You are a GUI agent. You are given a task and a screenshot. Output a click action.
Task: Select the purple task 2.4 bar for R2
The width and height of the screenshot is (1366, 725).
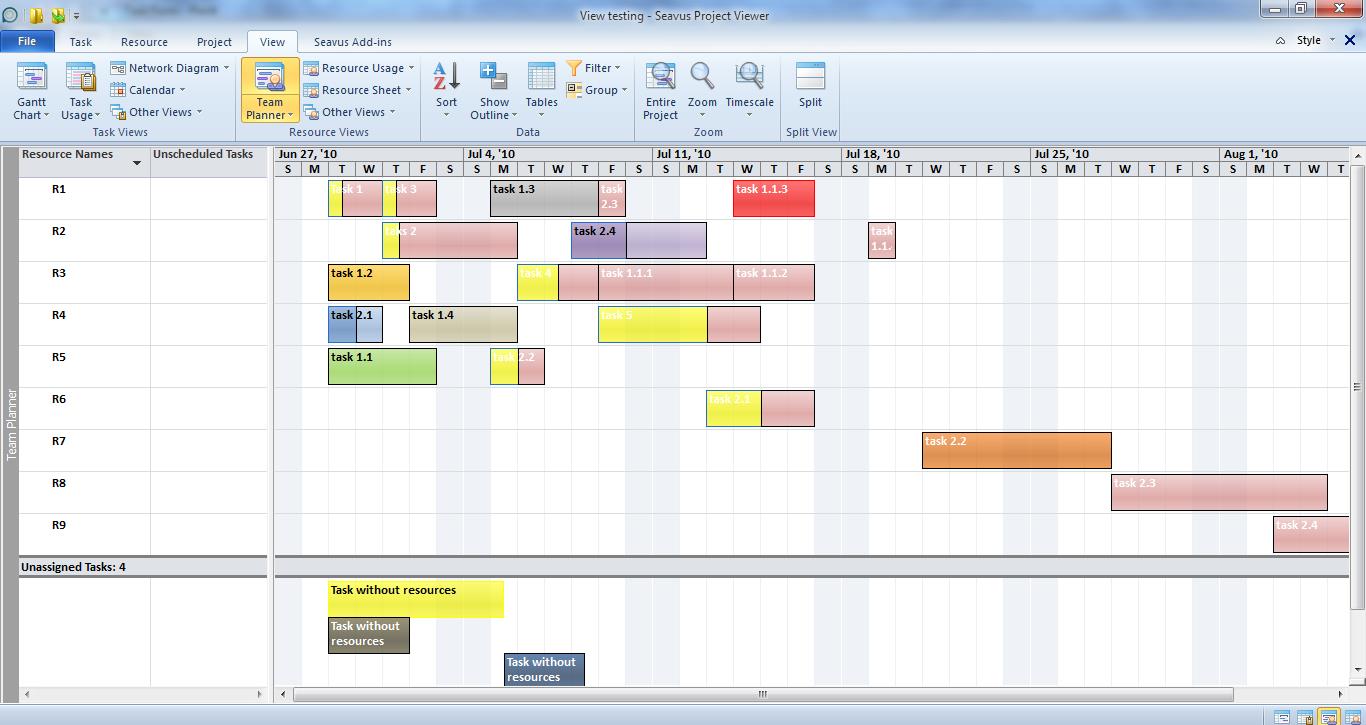click(x=639, y=240)
